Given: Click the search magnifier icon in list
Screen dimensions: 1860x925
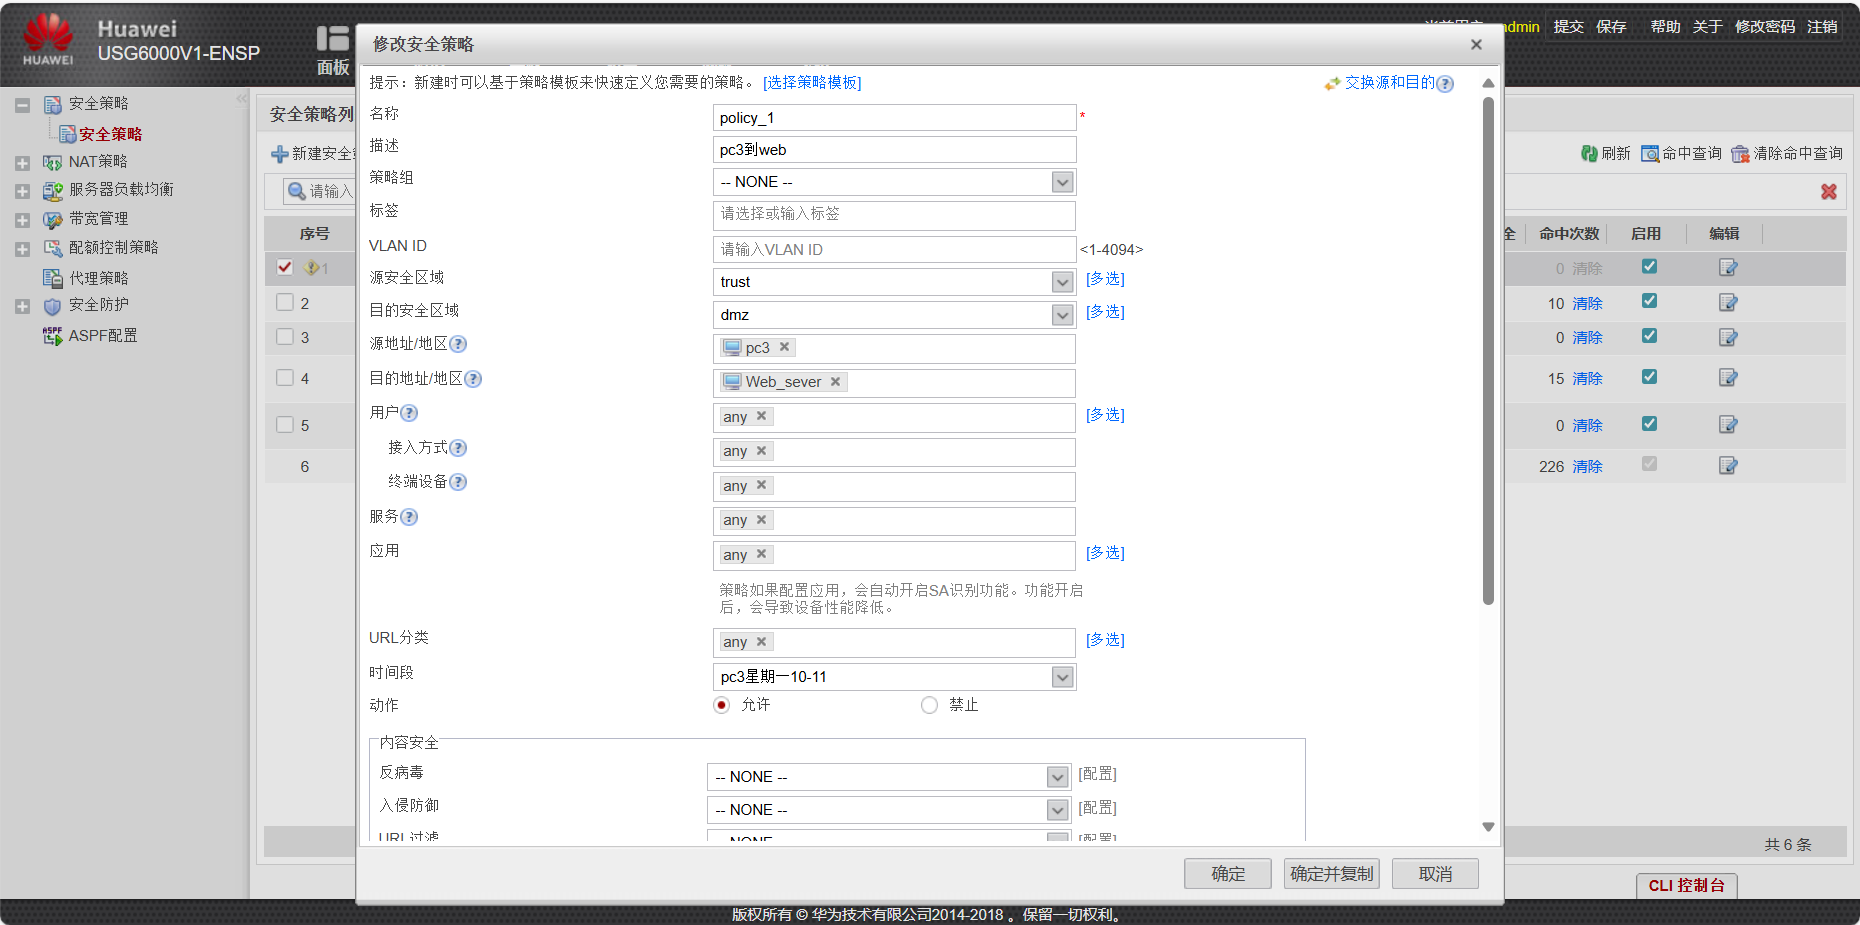Looking at the screenshot, I should pyautogui.click(x=296, y=191).
